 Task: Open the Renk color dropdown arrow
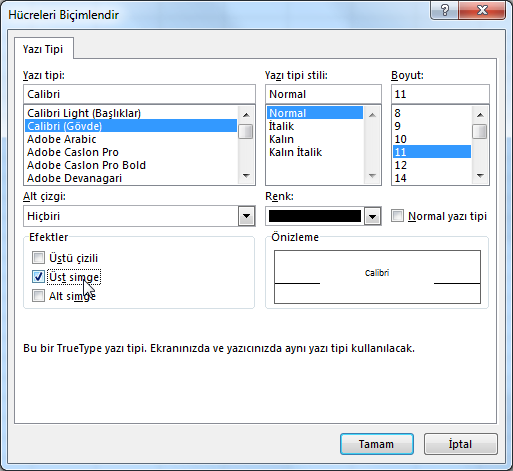click(372, 216)
